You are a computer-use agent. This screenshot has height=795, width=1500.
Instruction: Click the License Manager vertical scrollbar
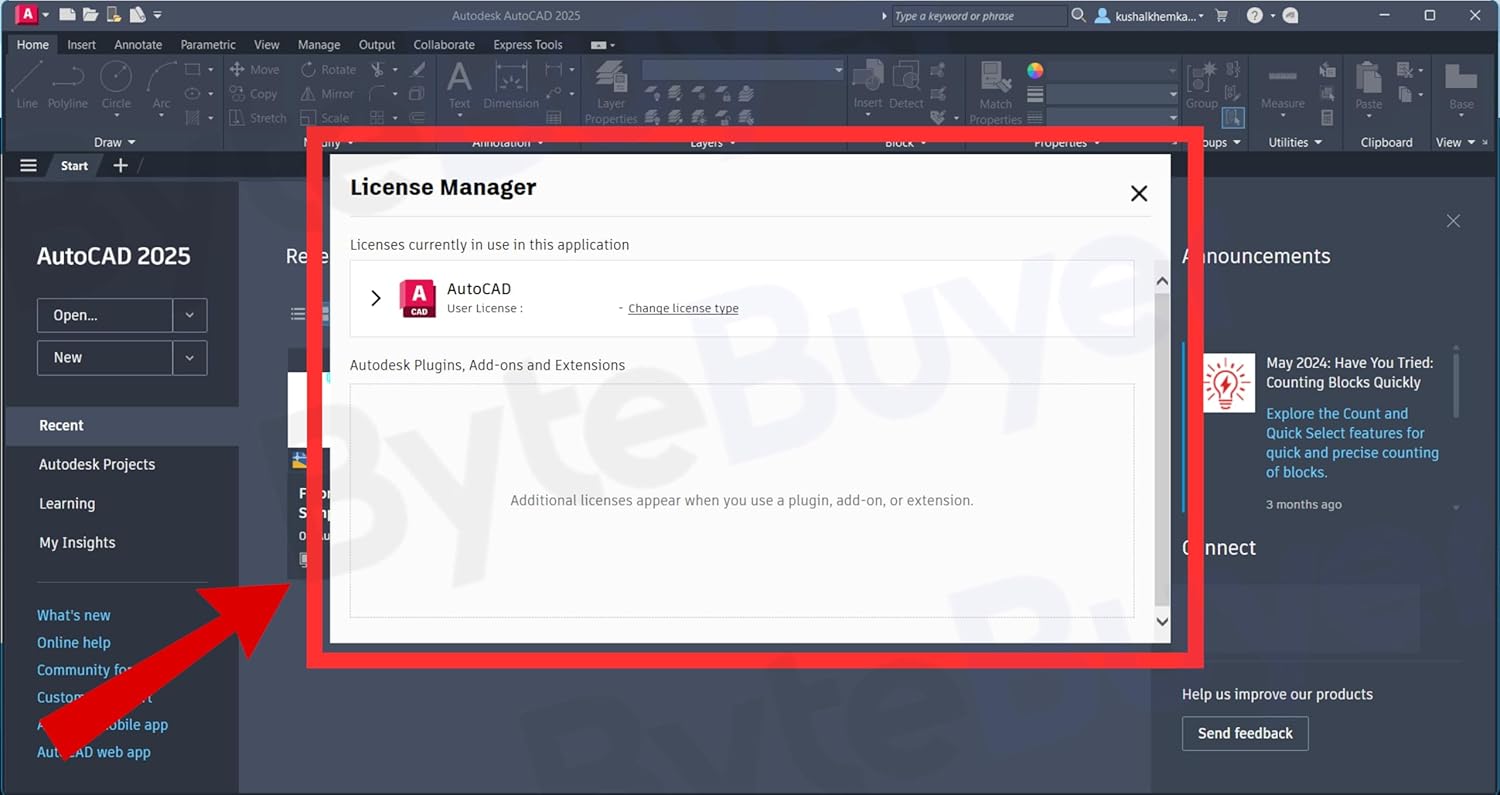tap(1162, 450)
